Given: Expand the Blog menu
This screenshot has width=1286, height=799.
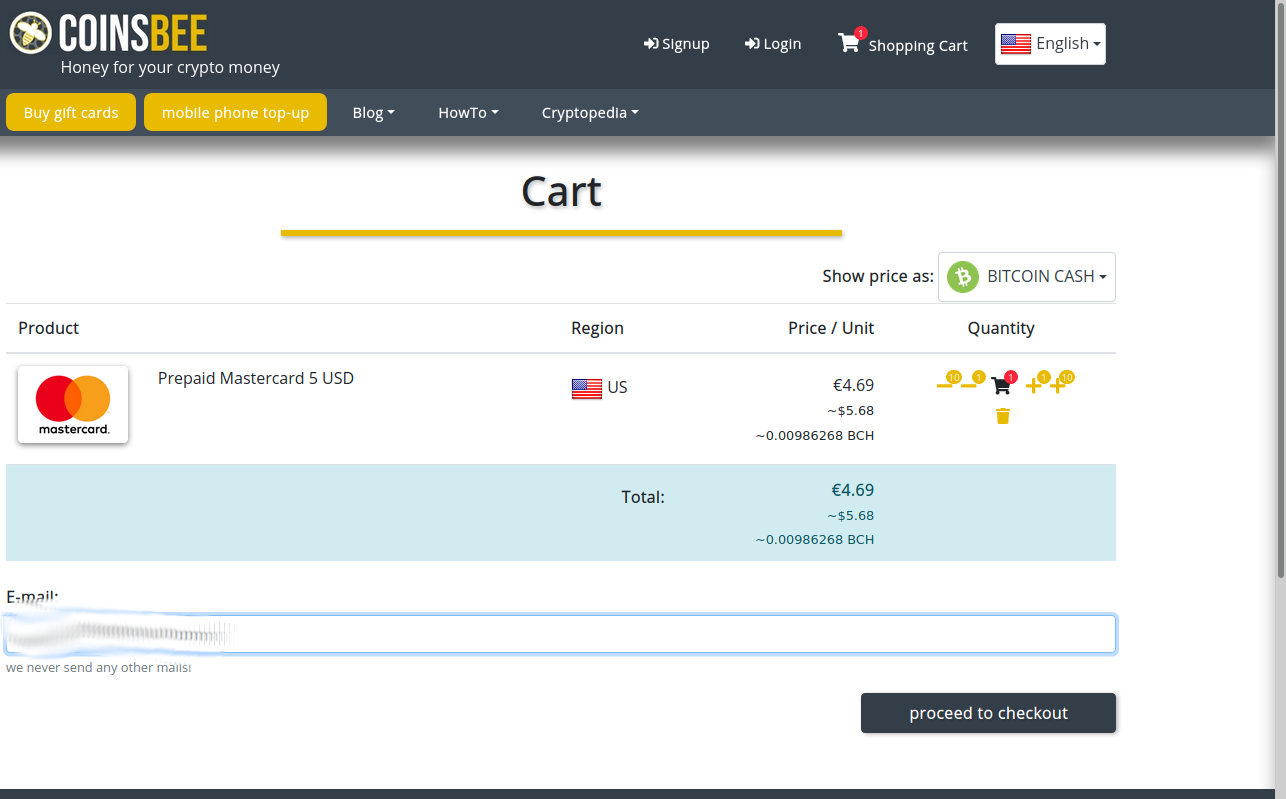Looking at the screenshot, I should click(374, 113).
